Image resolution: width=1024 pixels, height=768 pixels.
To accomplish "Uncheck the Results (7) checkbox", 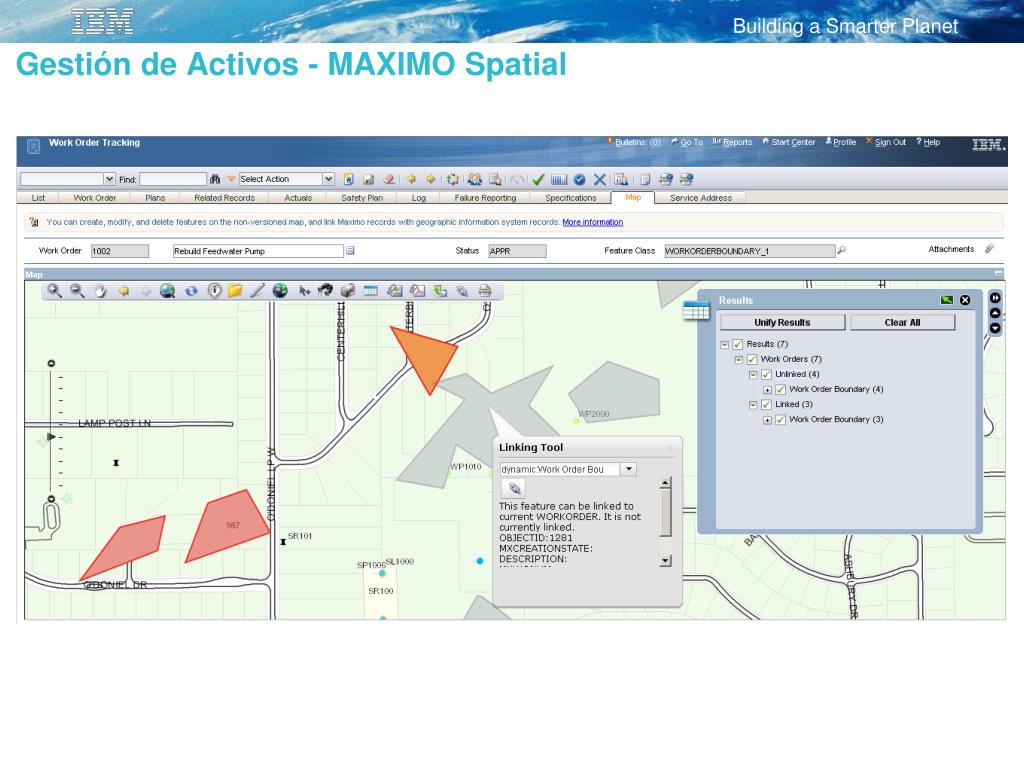I will coord(738,344).
